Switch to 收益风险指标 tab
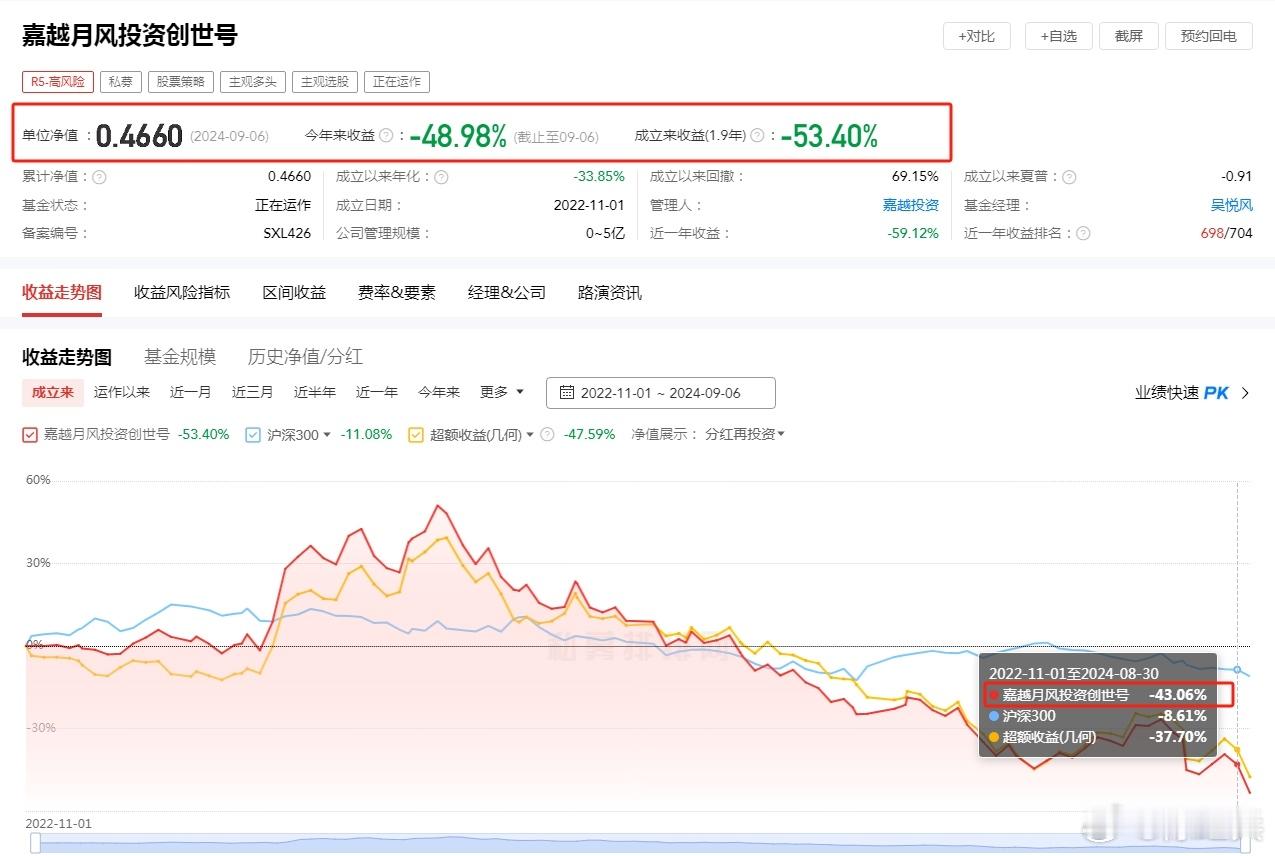 [182, 292]
